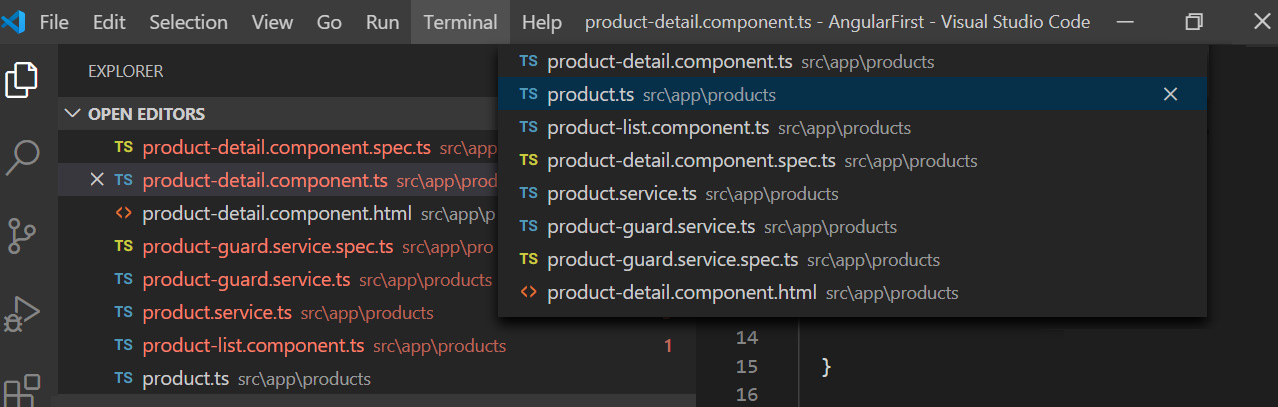Open the Run and Debug activity icon
The image size is (1278, 407).
(23, 314)
